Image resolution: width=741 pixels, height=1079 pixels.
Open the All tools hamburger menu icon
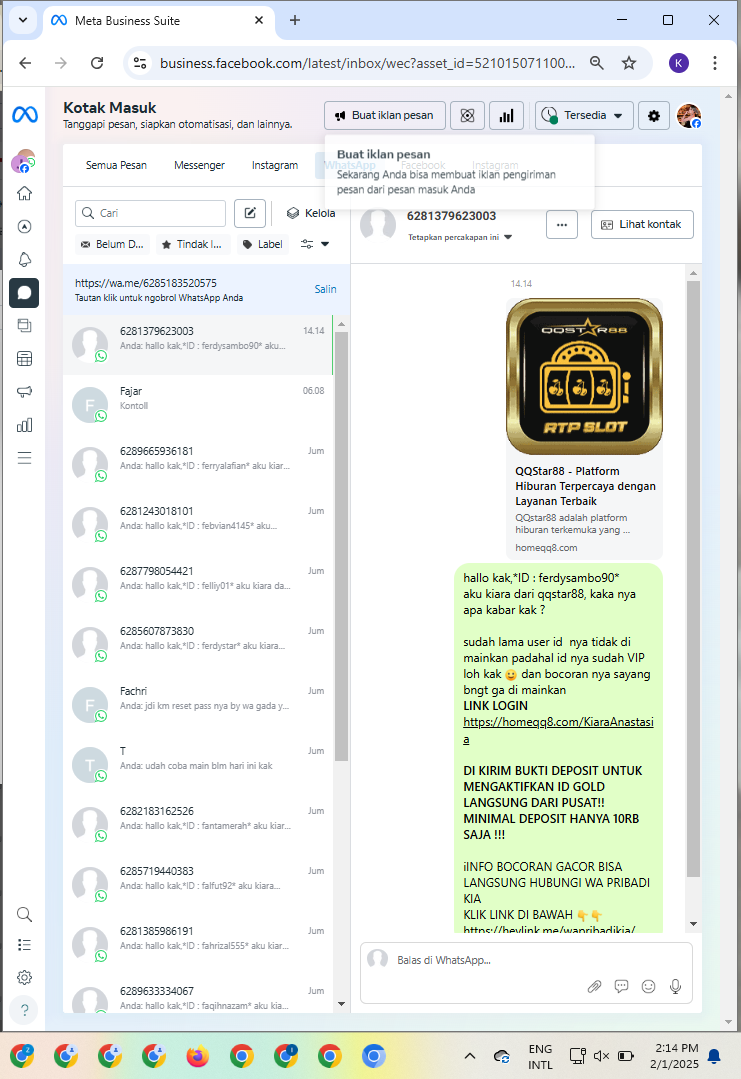coord(25,458)
